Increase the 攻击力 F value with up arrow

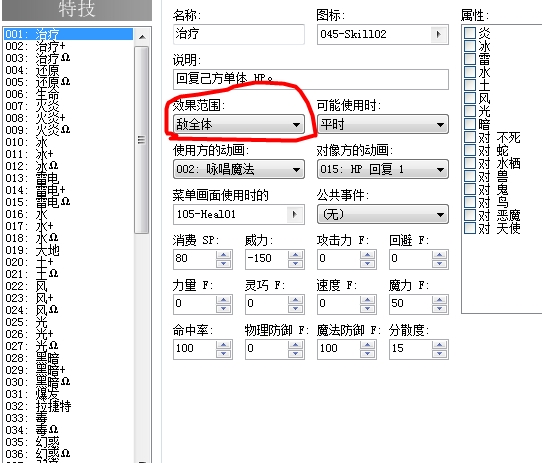pyautogui.click(x=367, y=255)
